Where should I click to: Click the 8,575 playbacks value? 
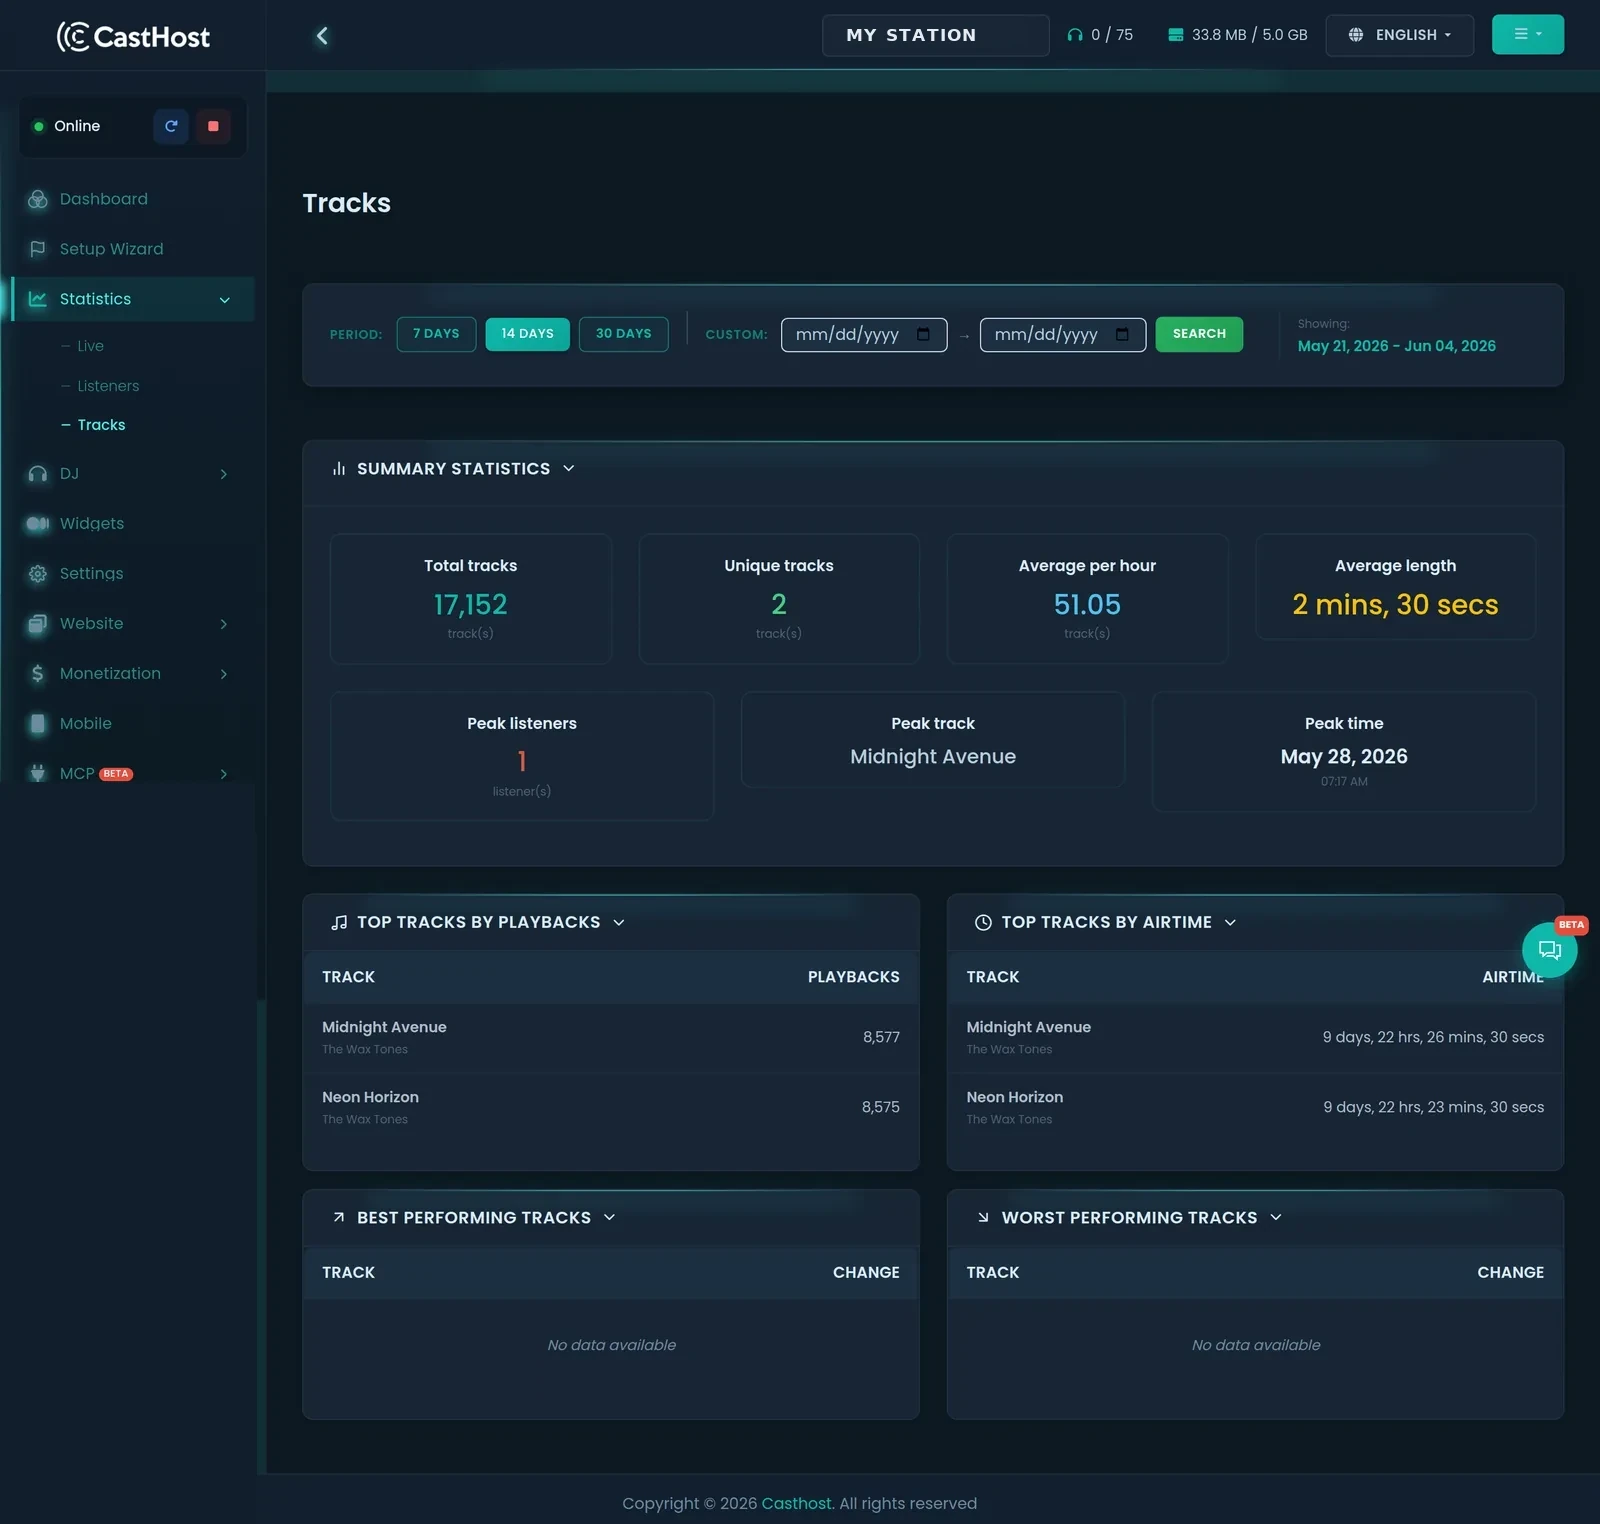(x=881, y=1107)
